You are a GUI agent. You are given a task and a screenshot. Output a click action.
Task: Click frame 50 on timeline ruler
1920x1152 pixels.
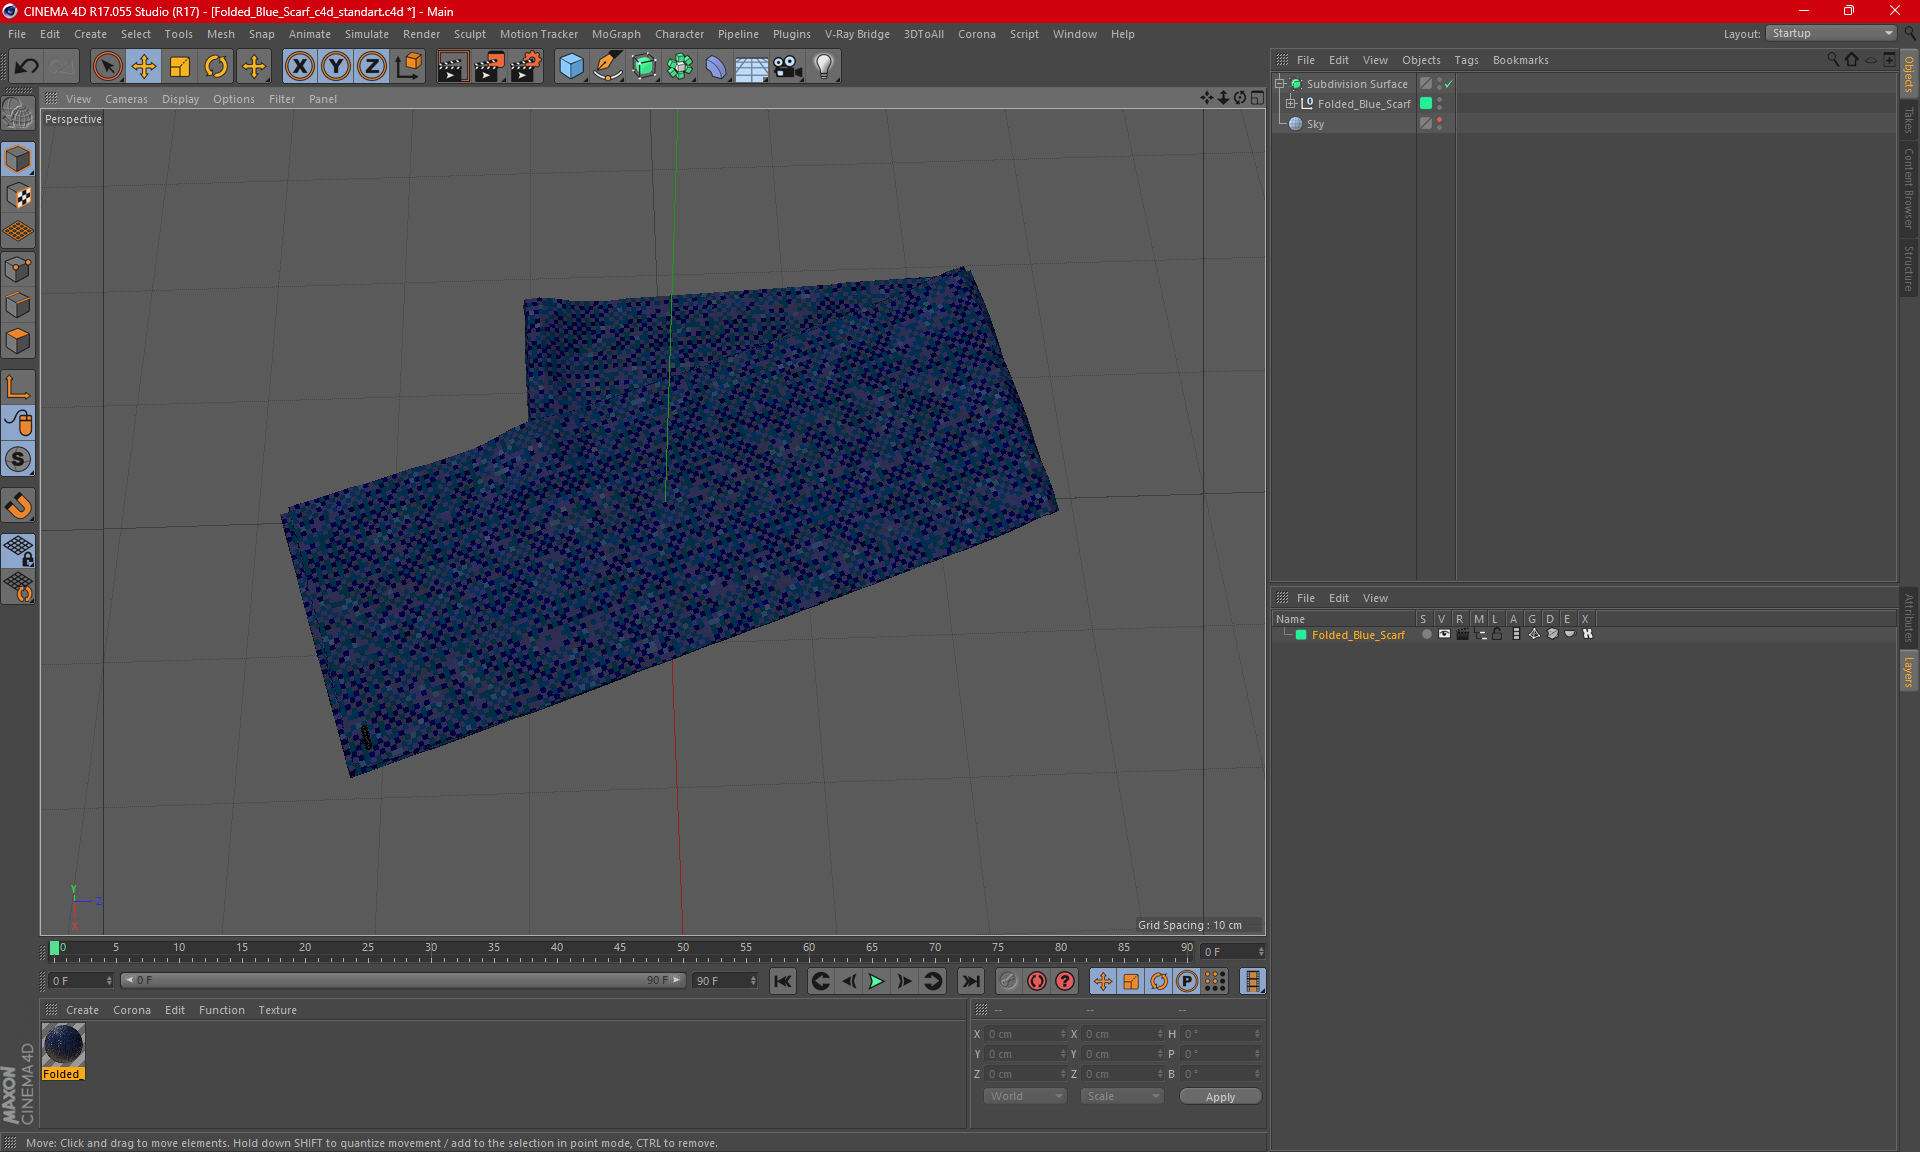pyautogui.click(x=682, y=948)
